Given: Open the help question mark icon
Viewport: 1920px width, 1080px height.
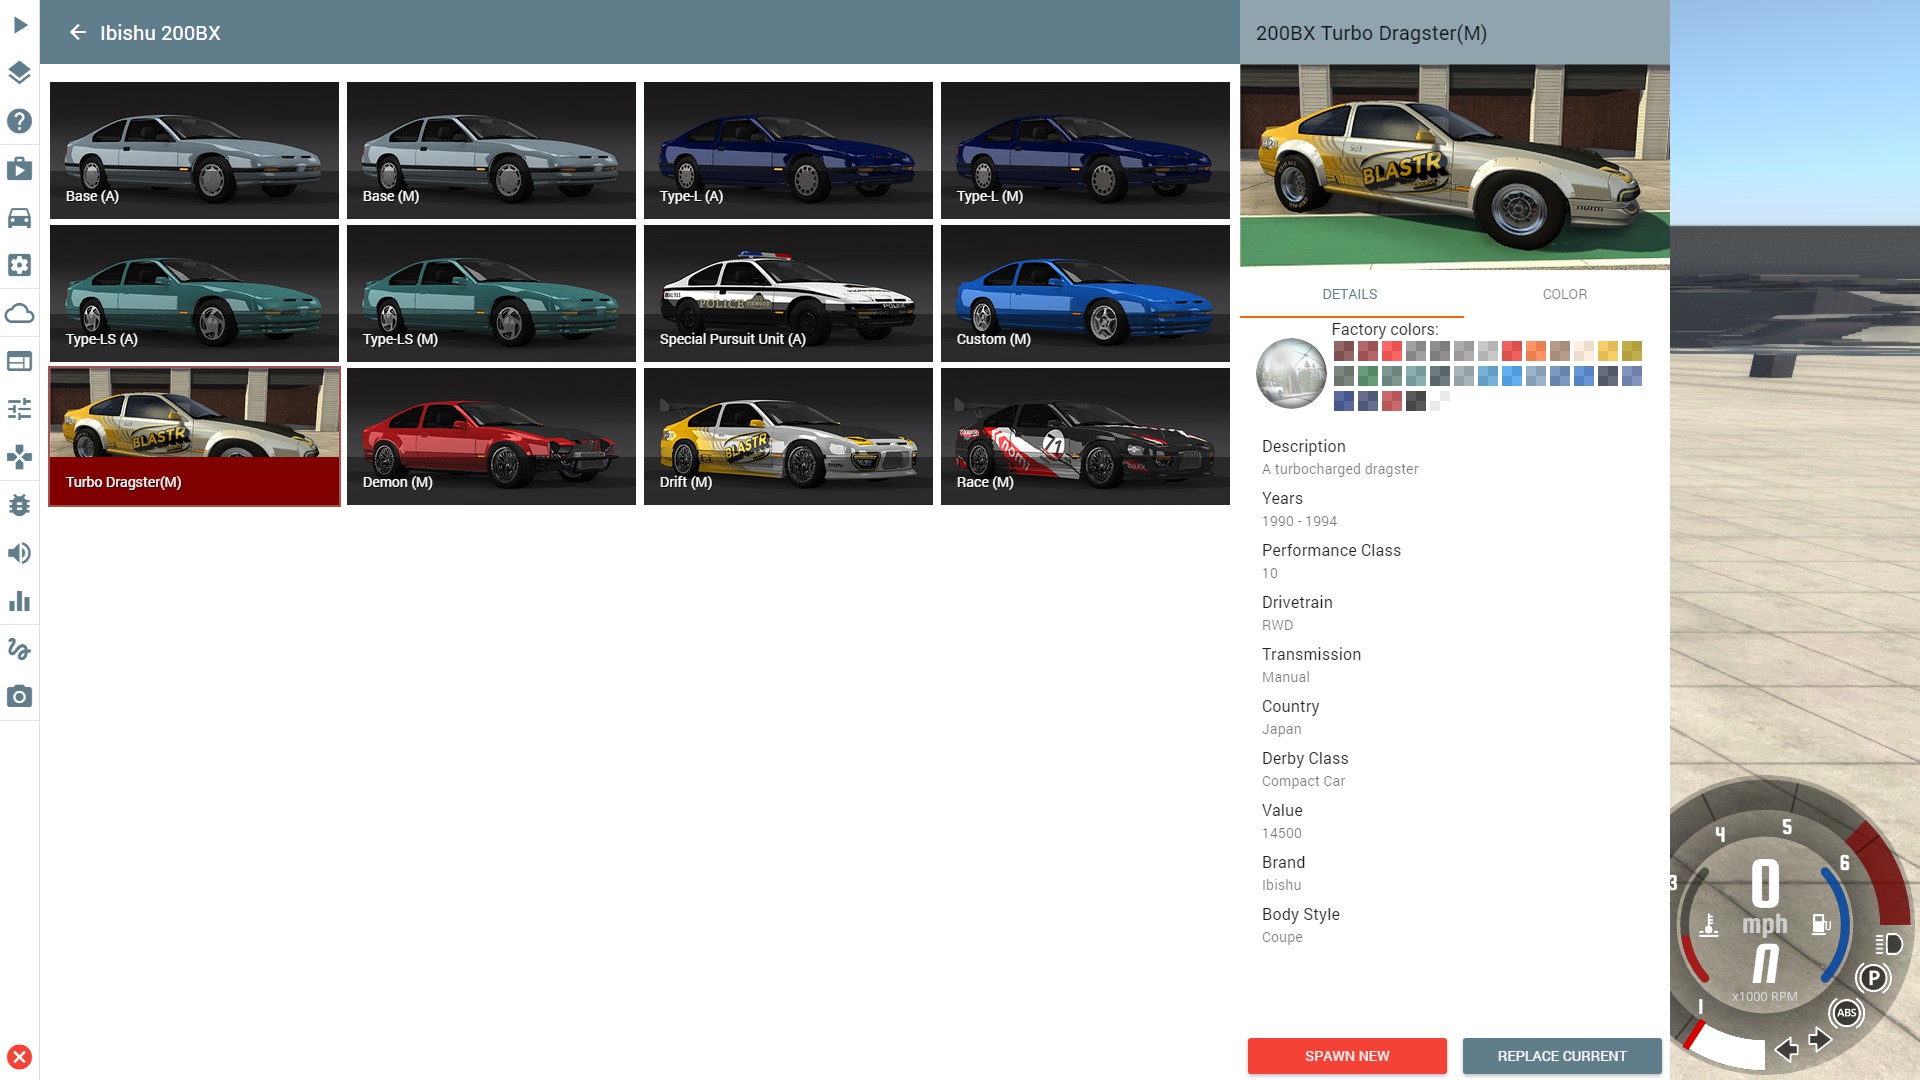Looking at the screenshot, I should point(19,121).
